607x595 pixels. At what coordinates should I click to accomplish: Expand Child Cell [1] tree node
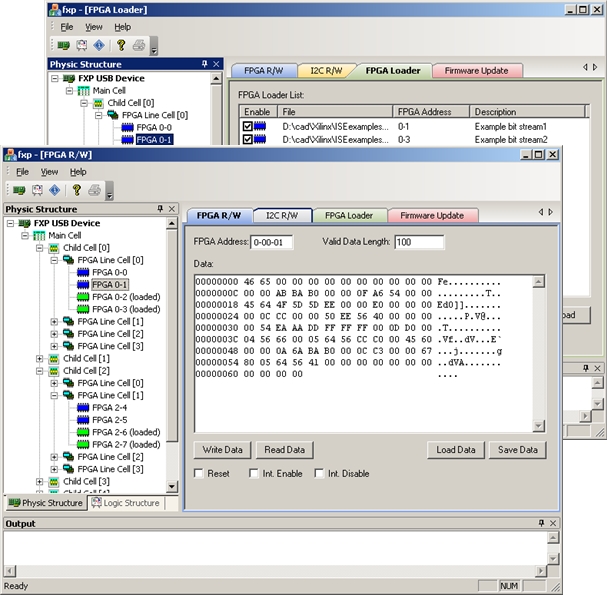pyautogui.click(x=40, y=358)
